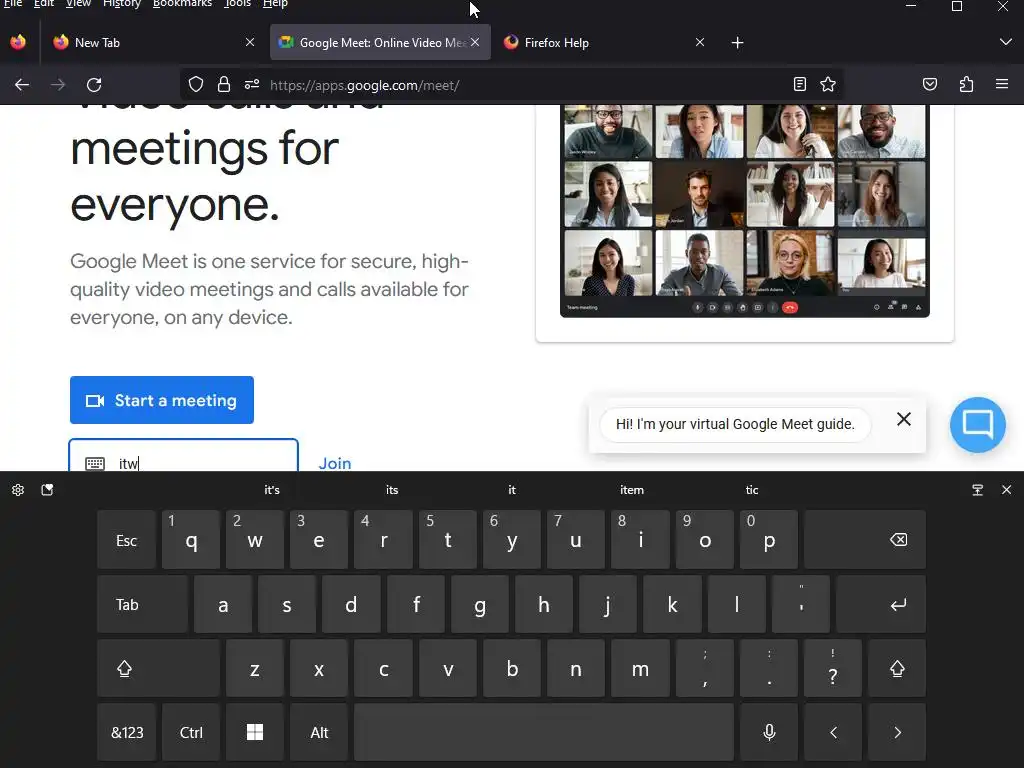The image size is (1024, 768).
Task: Choose the "it's" word suggestion
Action: pyautogui.click(x=272, y=490)
